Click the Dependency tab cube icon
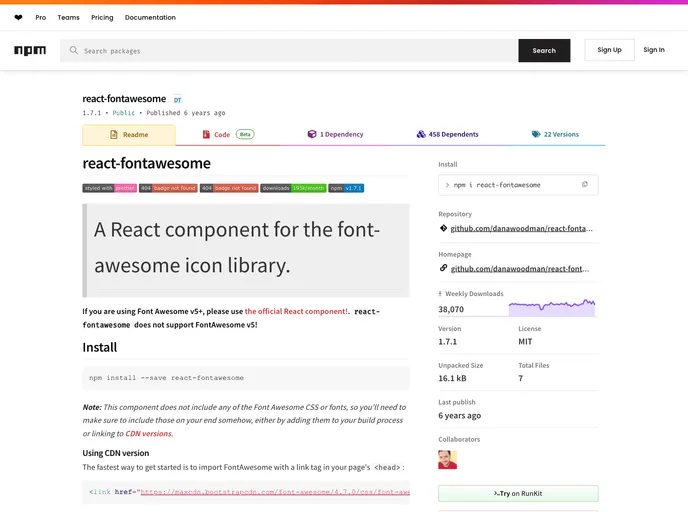688x512 pixels. click(312, 134)
